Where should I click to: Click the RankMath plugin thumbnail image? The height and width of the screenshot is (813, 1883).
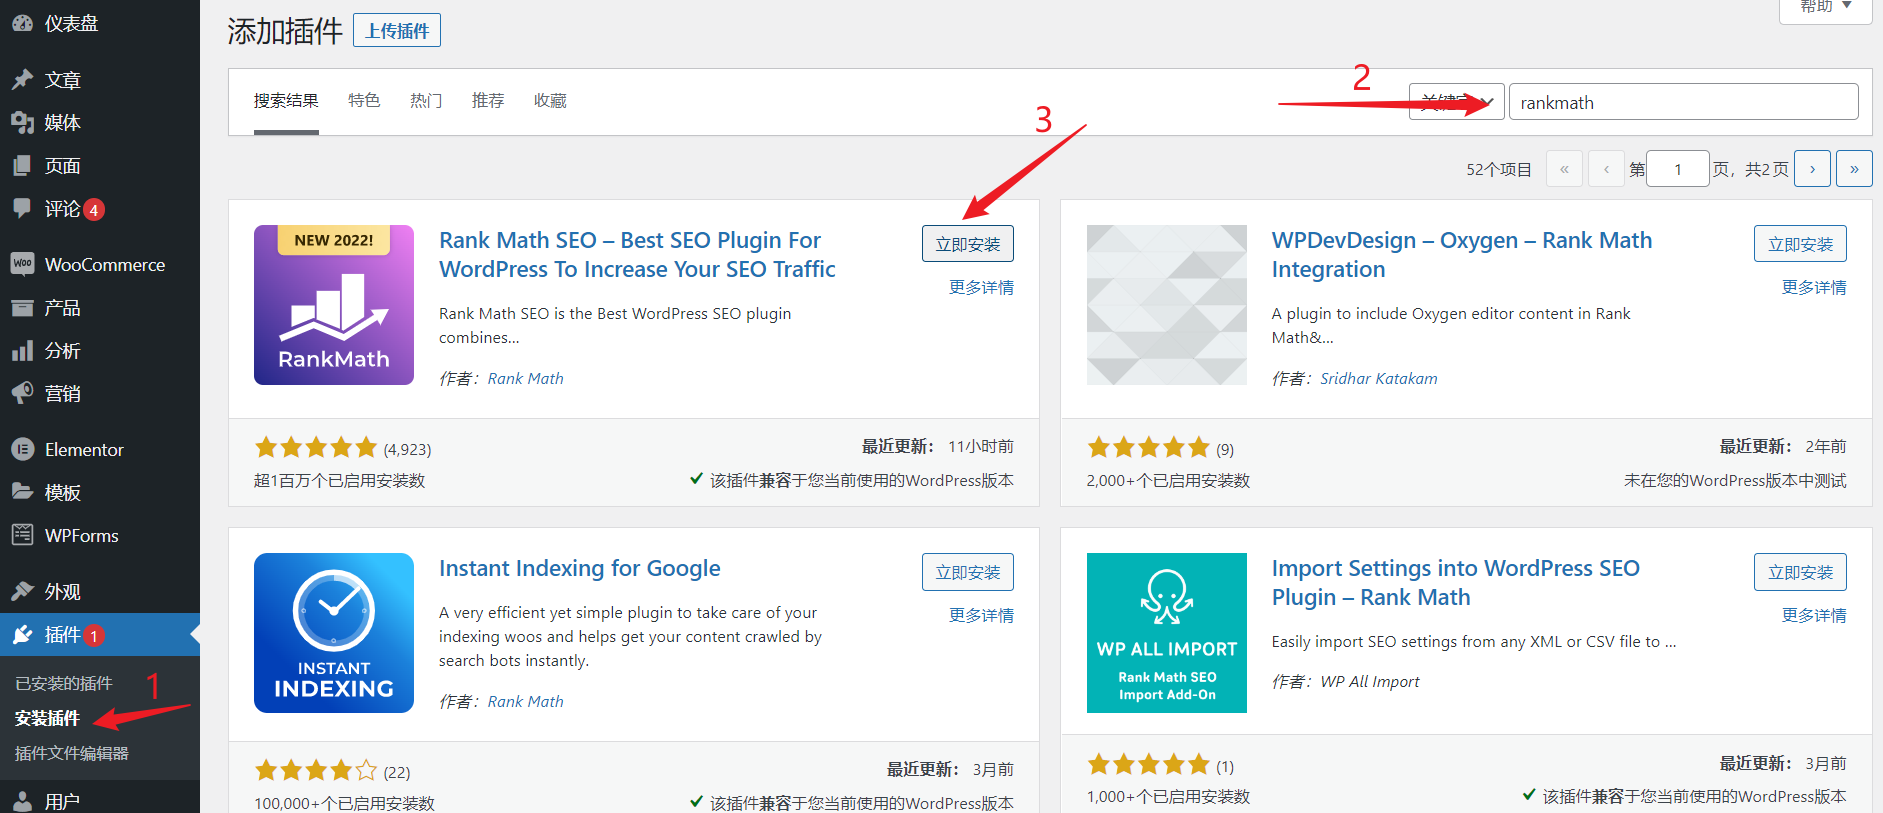pos(334,305)
